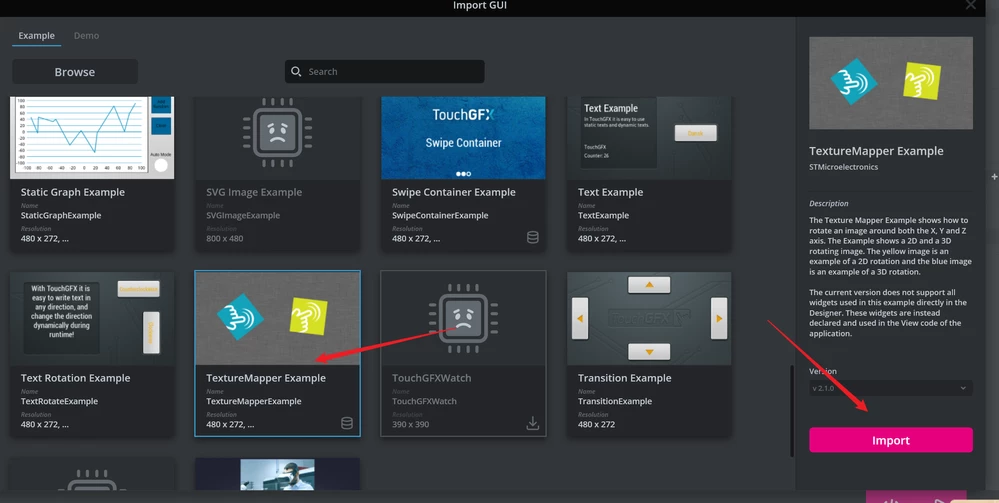Click the right arrow in Transition Example preview

click(719, 318)
